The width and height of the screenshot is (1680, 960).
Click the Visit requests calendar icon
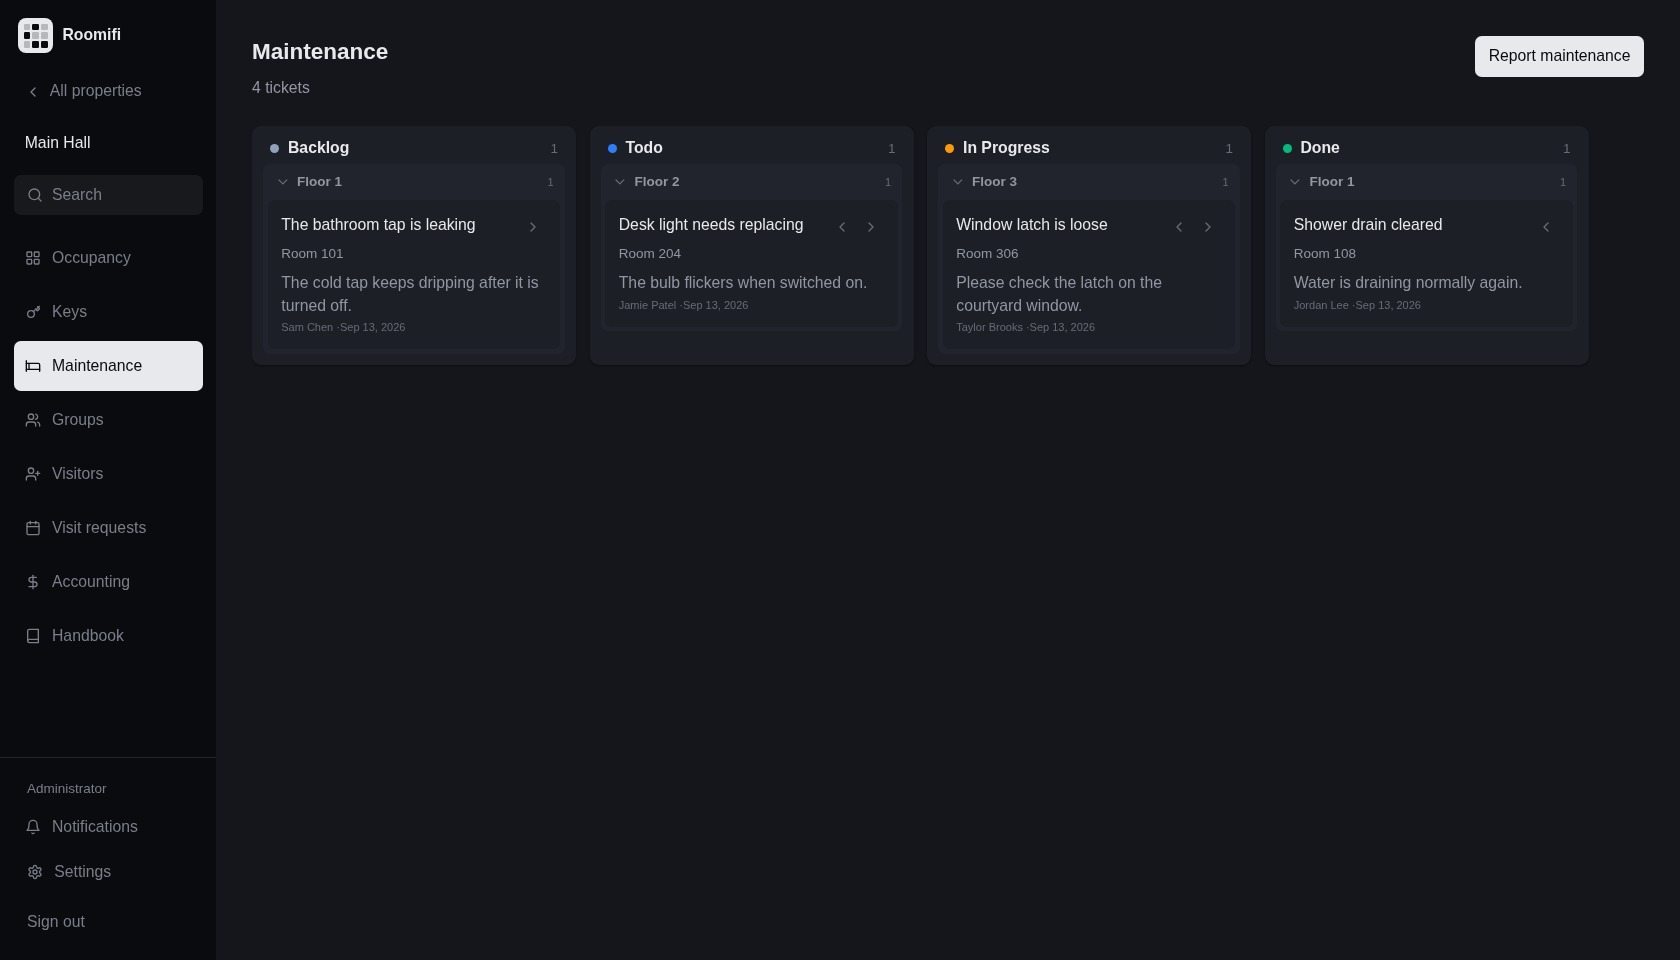pos(33,528)
